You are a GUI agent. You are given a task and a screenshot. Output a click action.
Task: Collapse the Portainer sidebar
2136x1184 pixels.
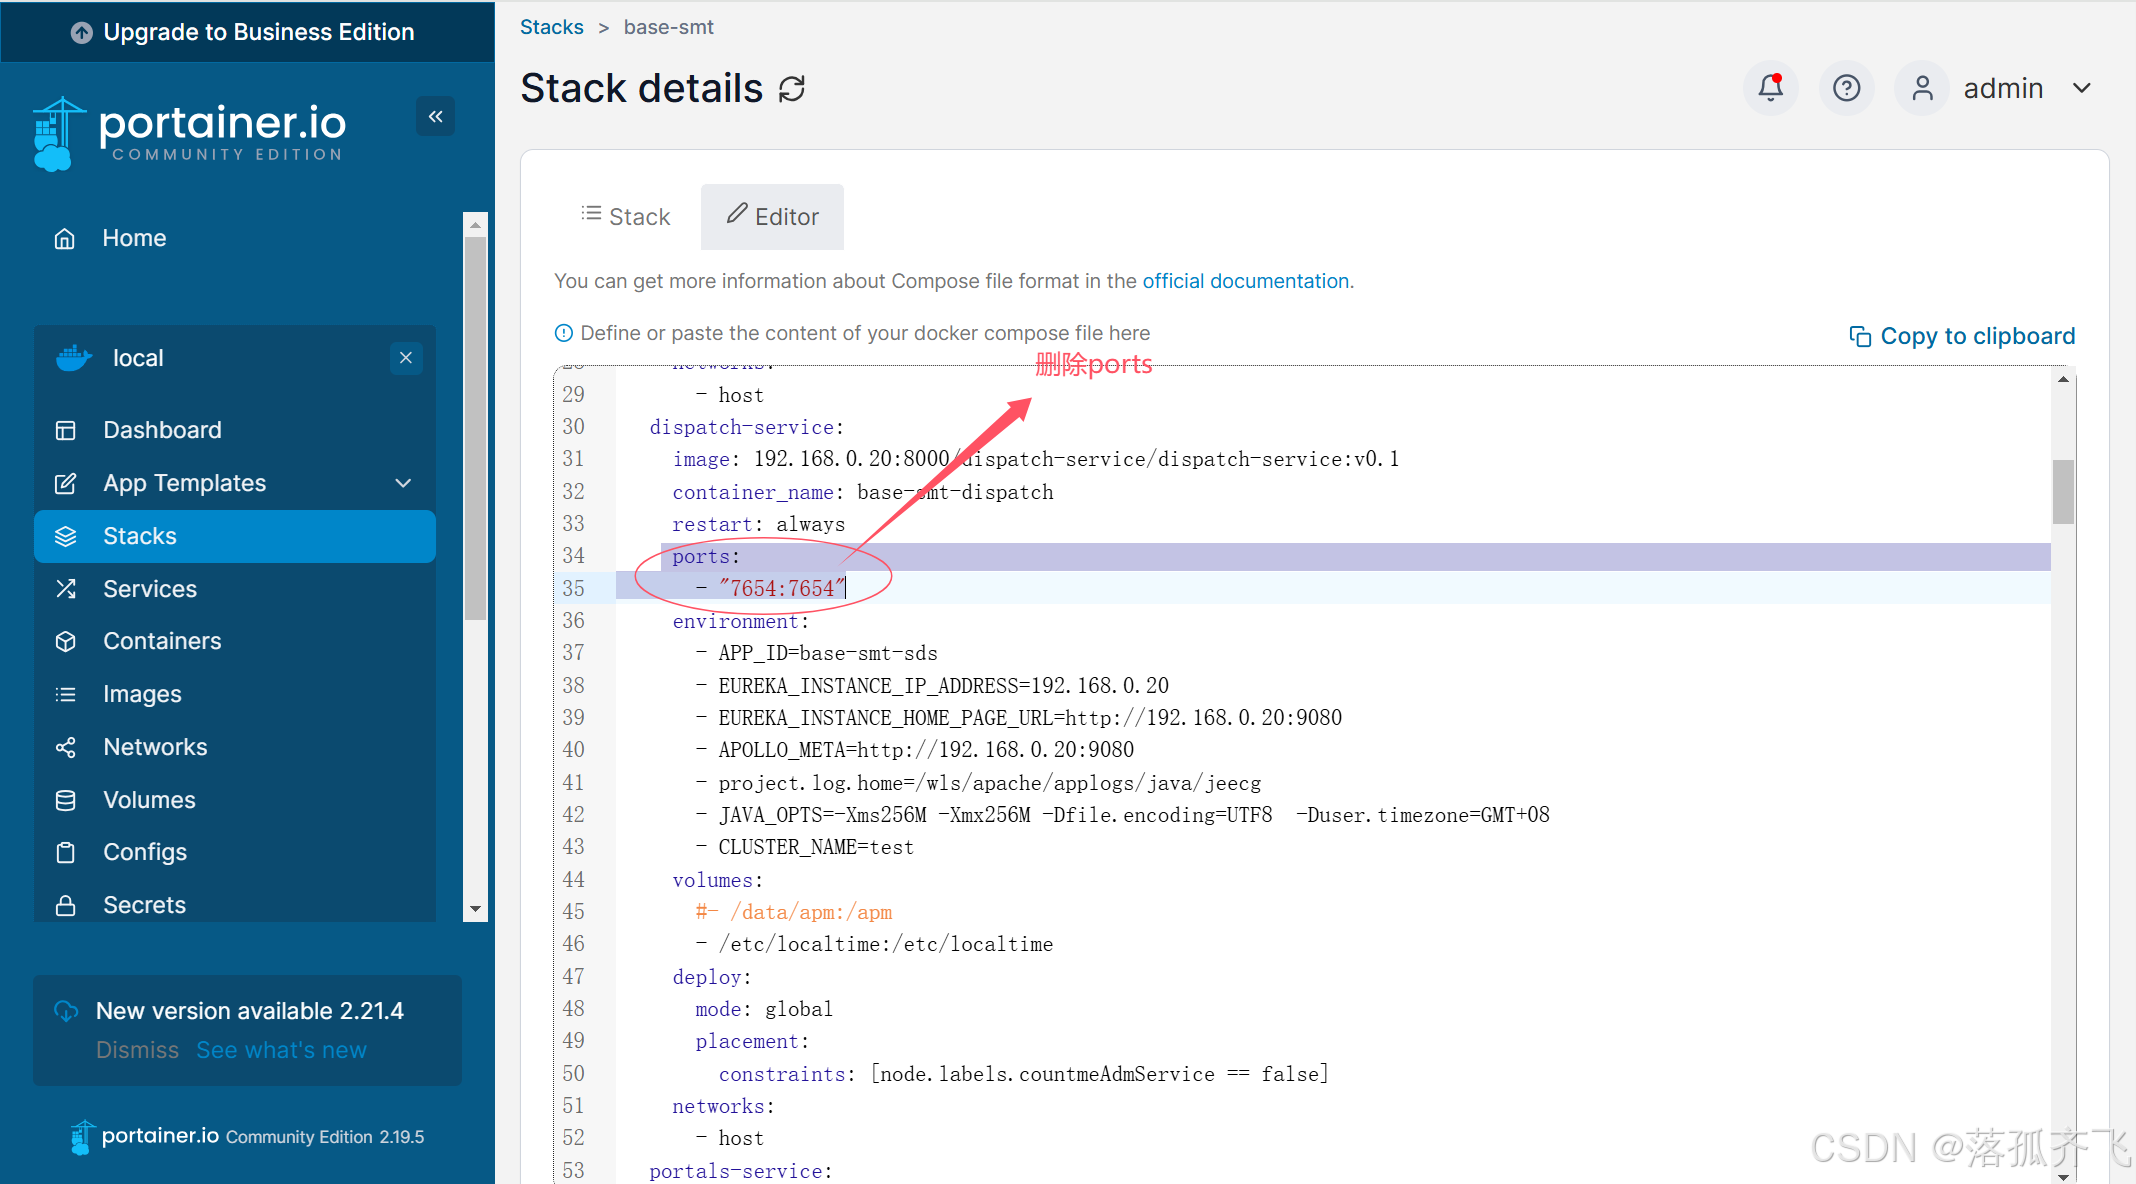pyautogui.click(x=435, y=116)
